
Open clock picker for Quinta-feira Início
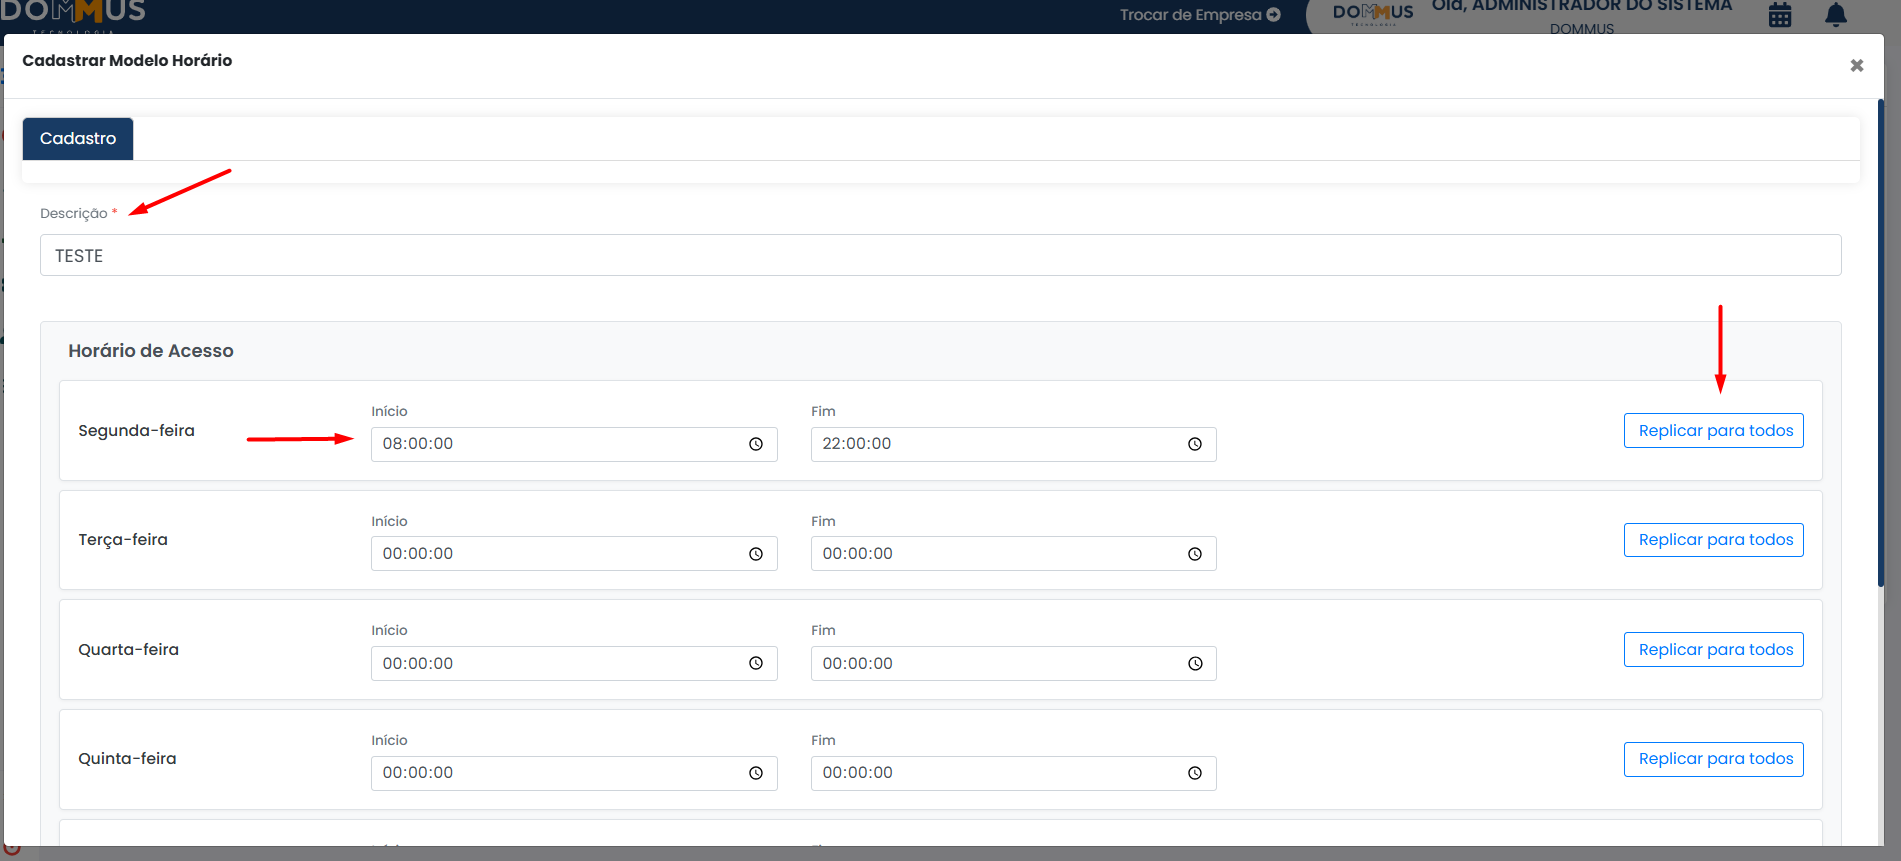[756, 773]
